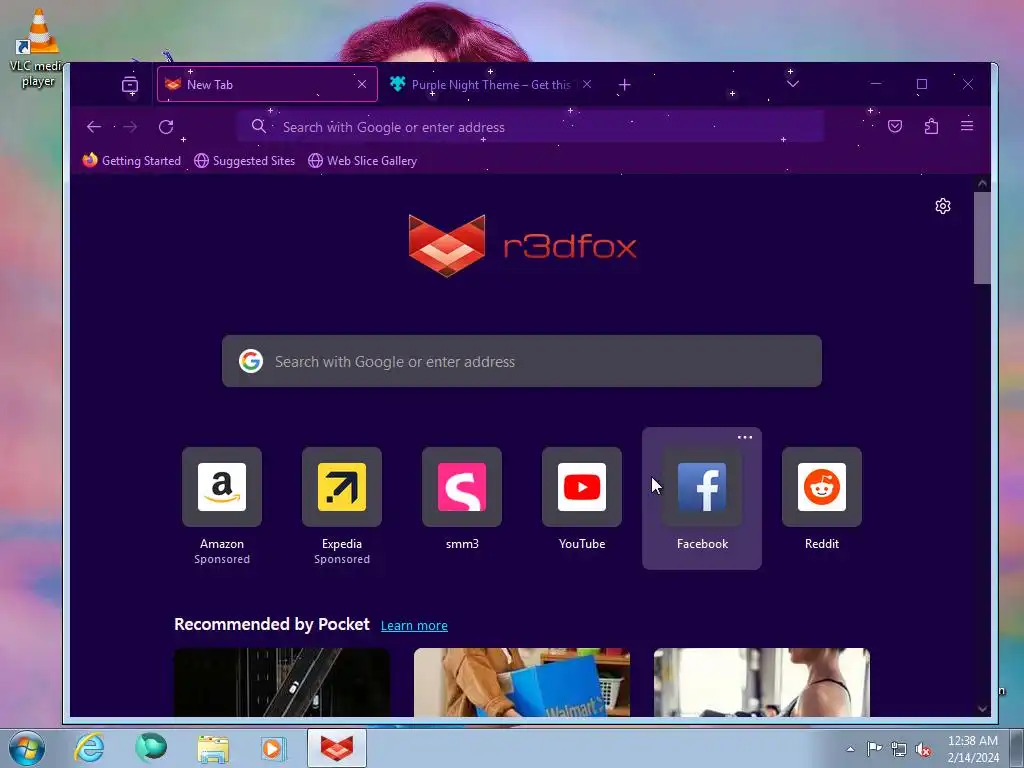
Task: Open the Extensions puzzle icon
Action: [x=931, y=126]
